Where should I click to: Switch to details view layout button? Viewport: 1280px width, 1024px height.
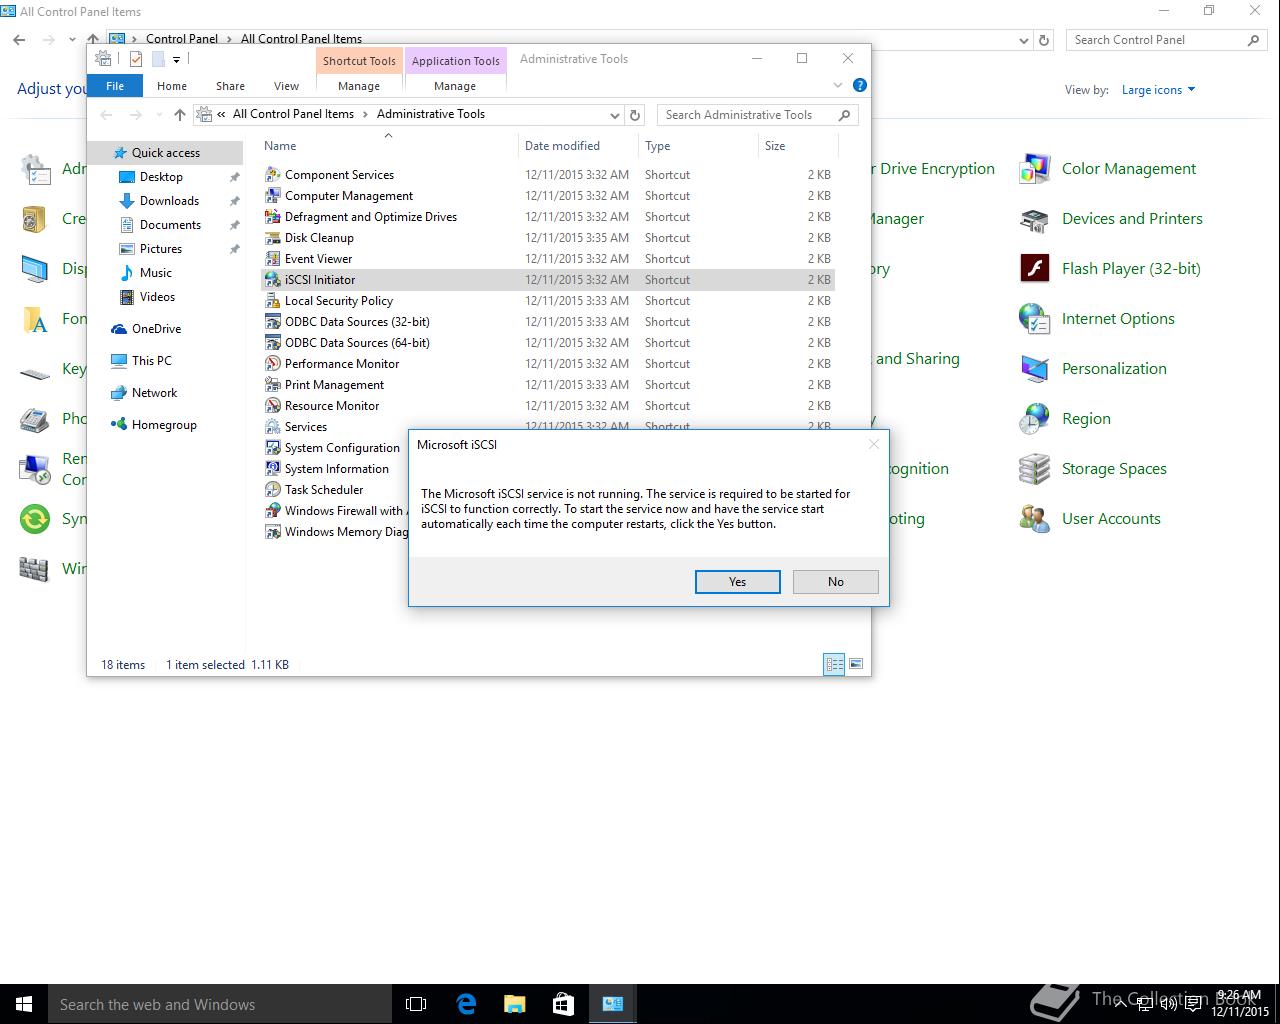pyautogui.click(x=834, y=664)
